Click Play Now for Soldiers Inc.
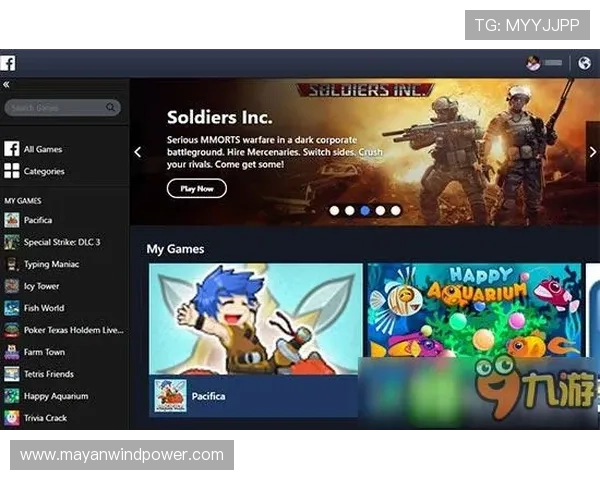Image resolution: width=600 pixels, height=480 pixels. click(x=197, y=188)
